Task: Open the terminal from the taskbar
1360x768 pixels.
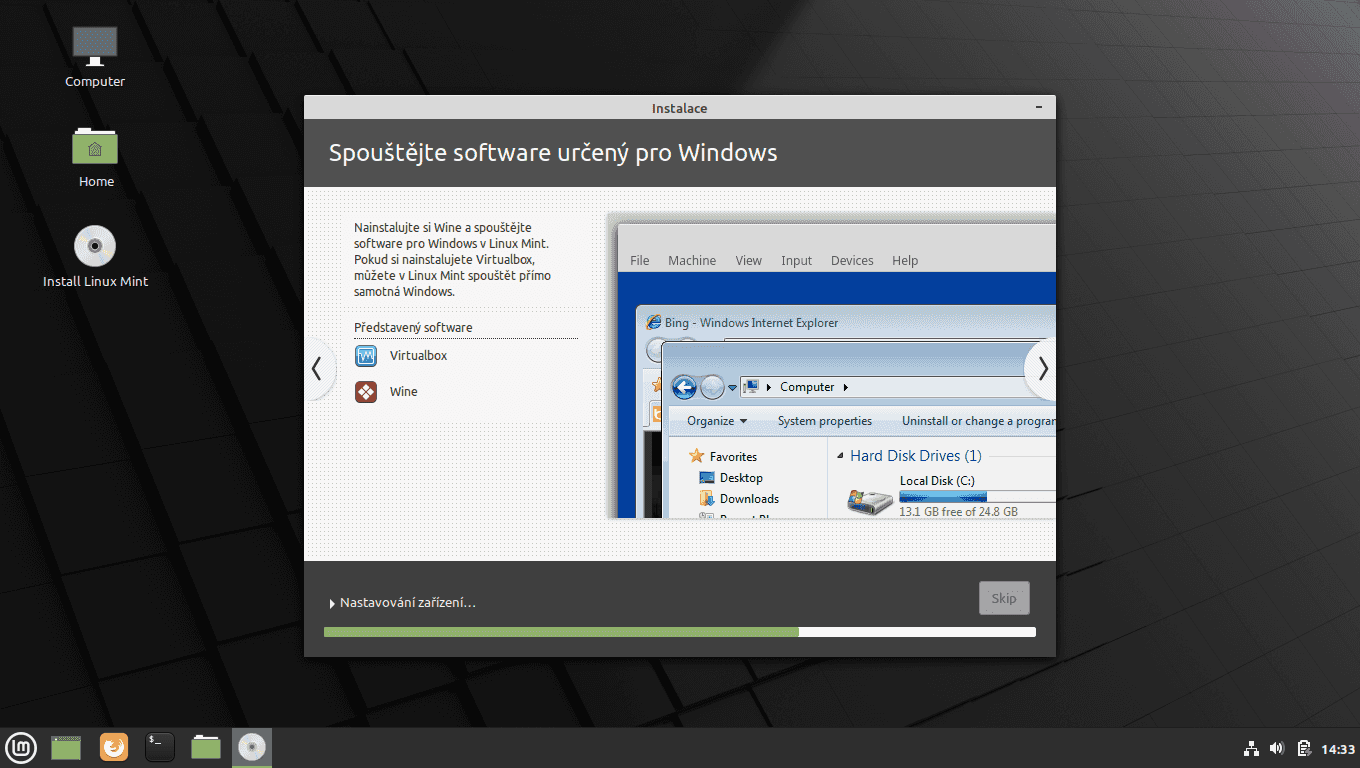Action: [x=159, y=747]
